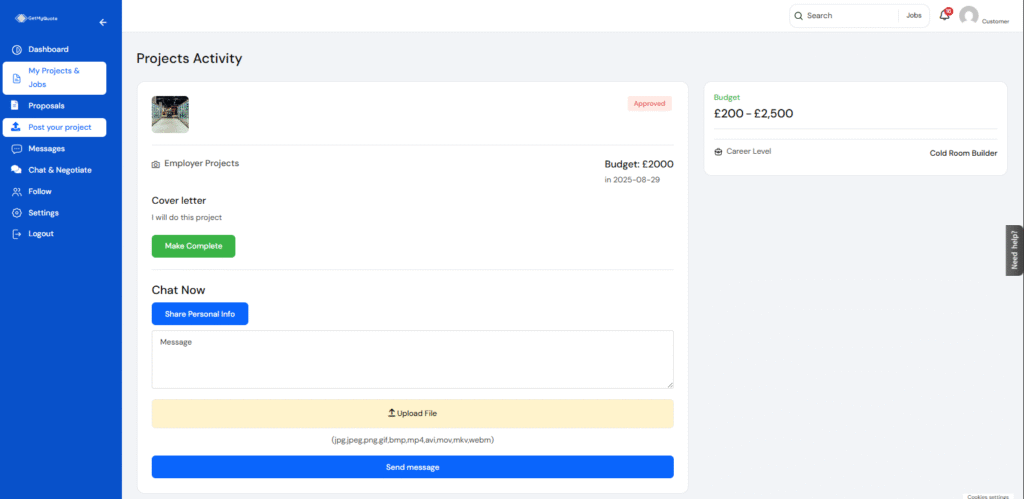Viewport: 1024px width, 499px height.
Task: Click the Follow people icon
Action: [16, 191]
